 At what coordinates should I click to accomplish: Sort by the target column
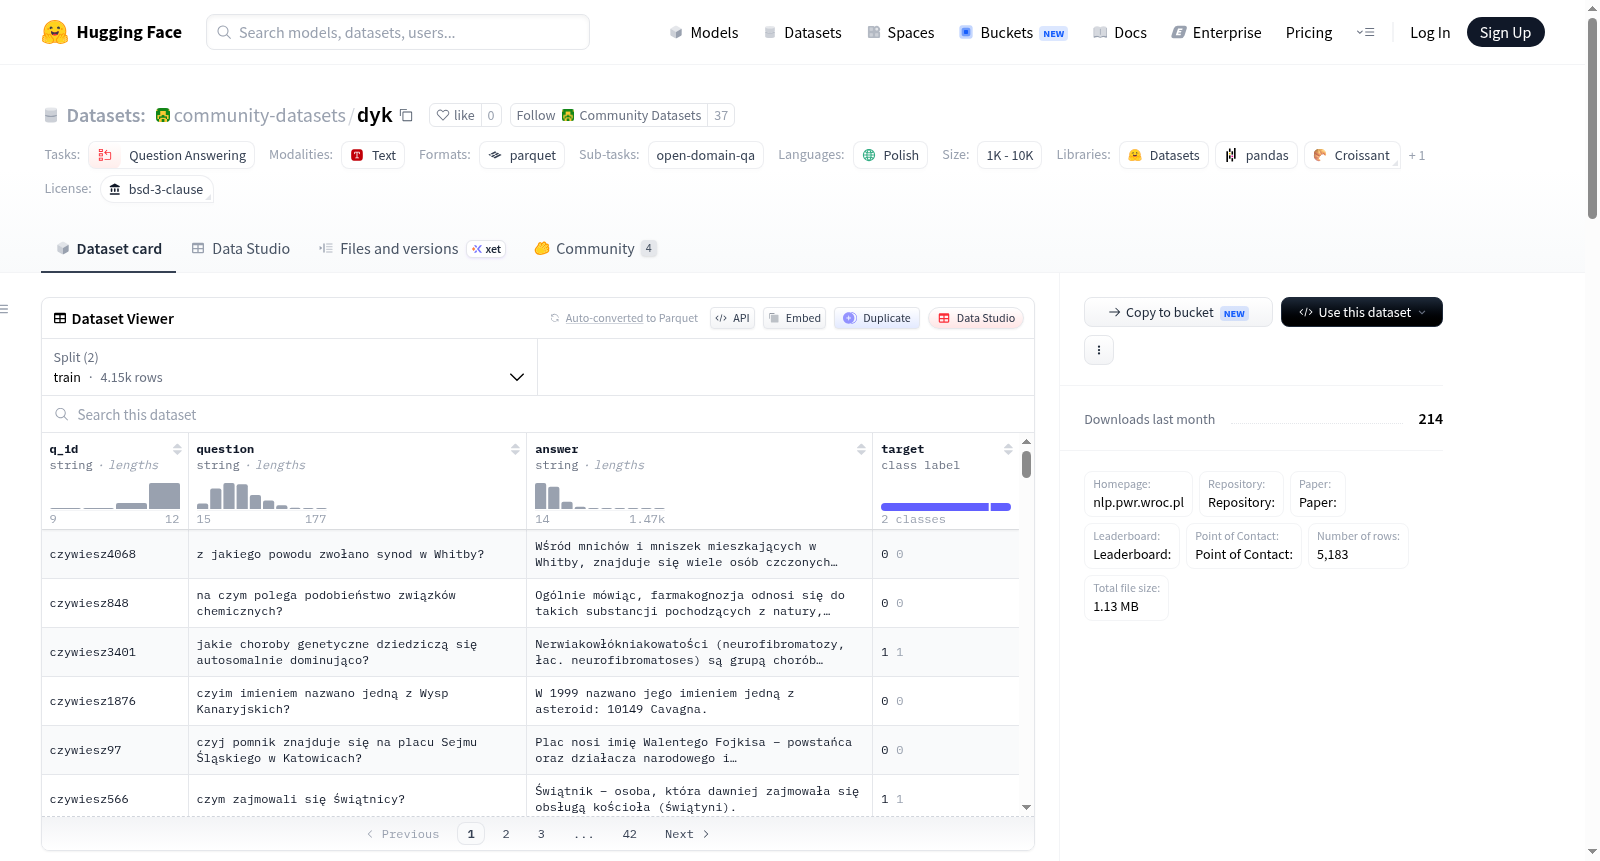click(x=1008, y=449)
